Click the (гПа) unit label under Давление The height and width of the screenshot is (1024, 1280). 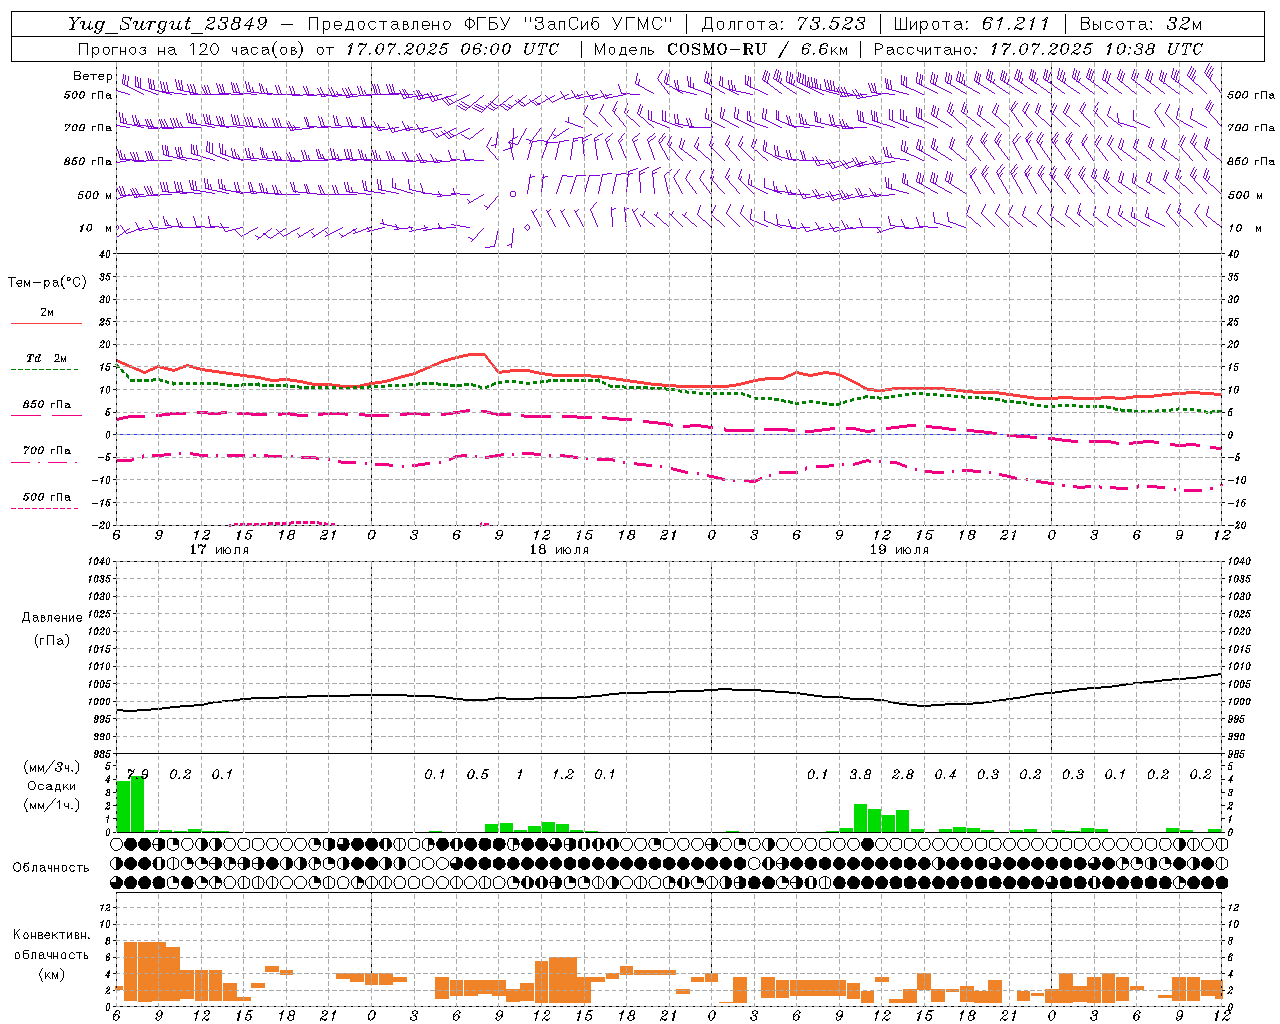[x=52, y=640]
